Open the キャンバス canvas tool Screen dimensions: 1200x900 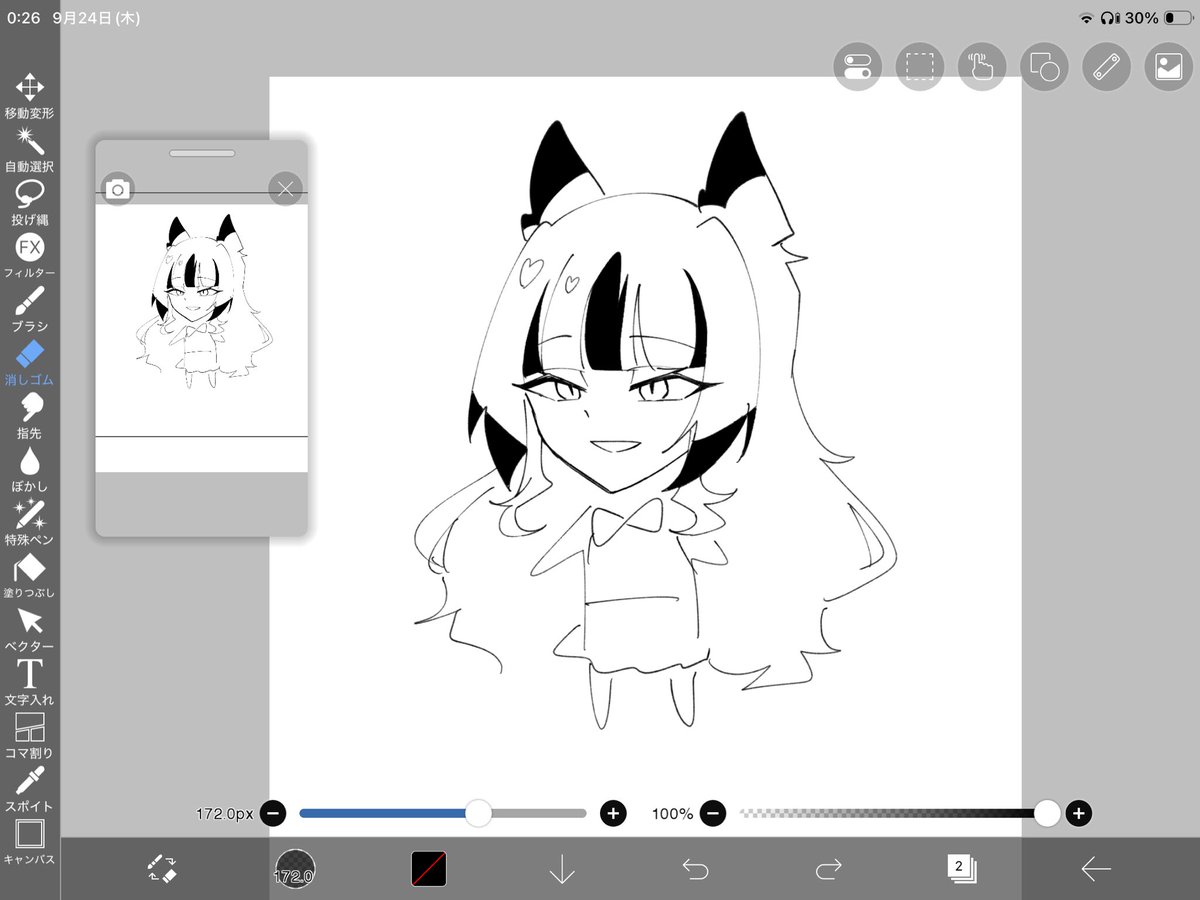click(29, 842)
